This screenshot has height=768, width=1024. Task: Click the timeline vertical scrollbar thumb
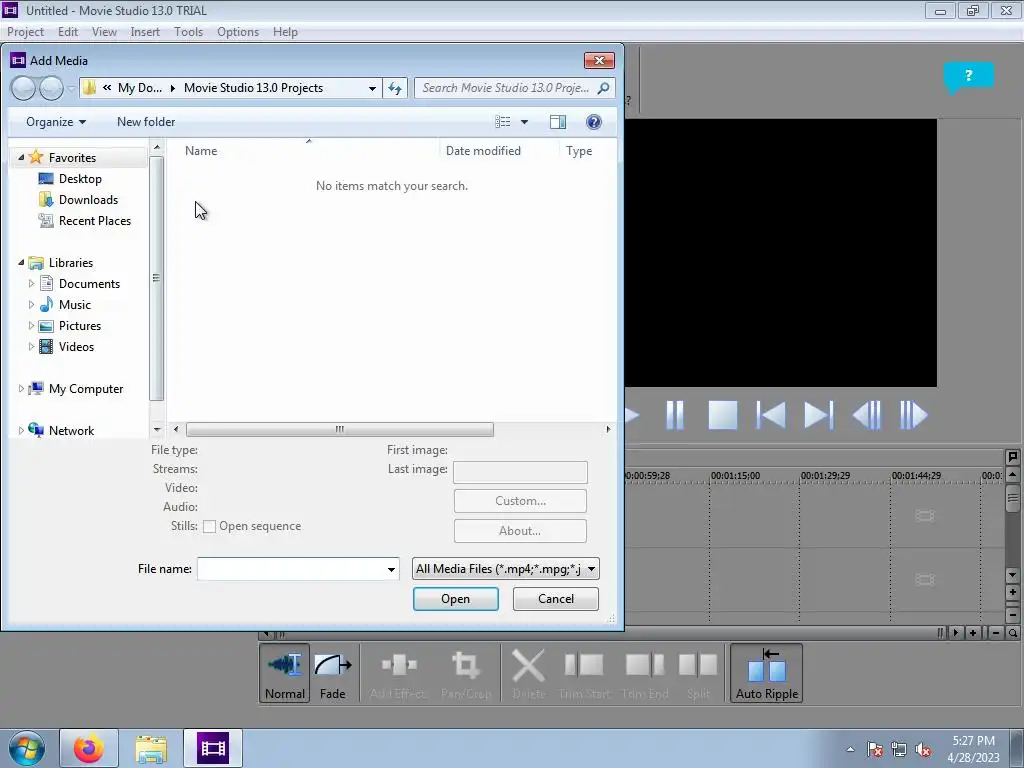point(1012,498)
